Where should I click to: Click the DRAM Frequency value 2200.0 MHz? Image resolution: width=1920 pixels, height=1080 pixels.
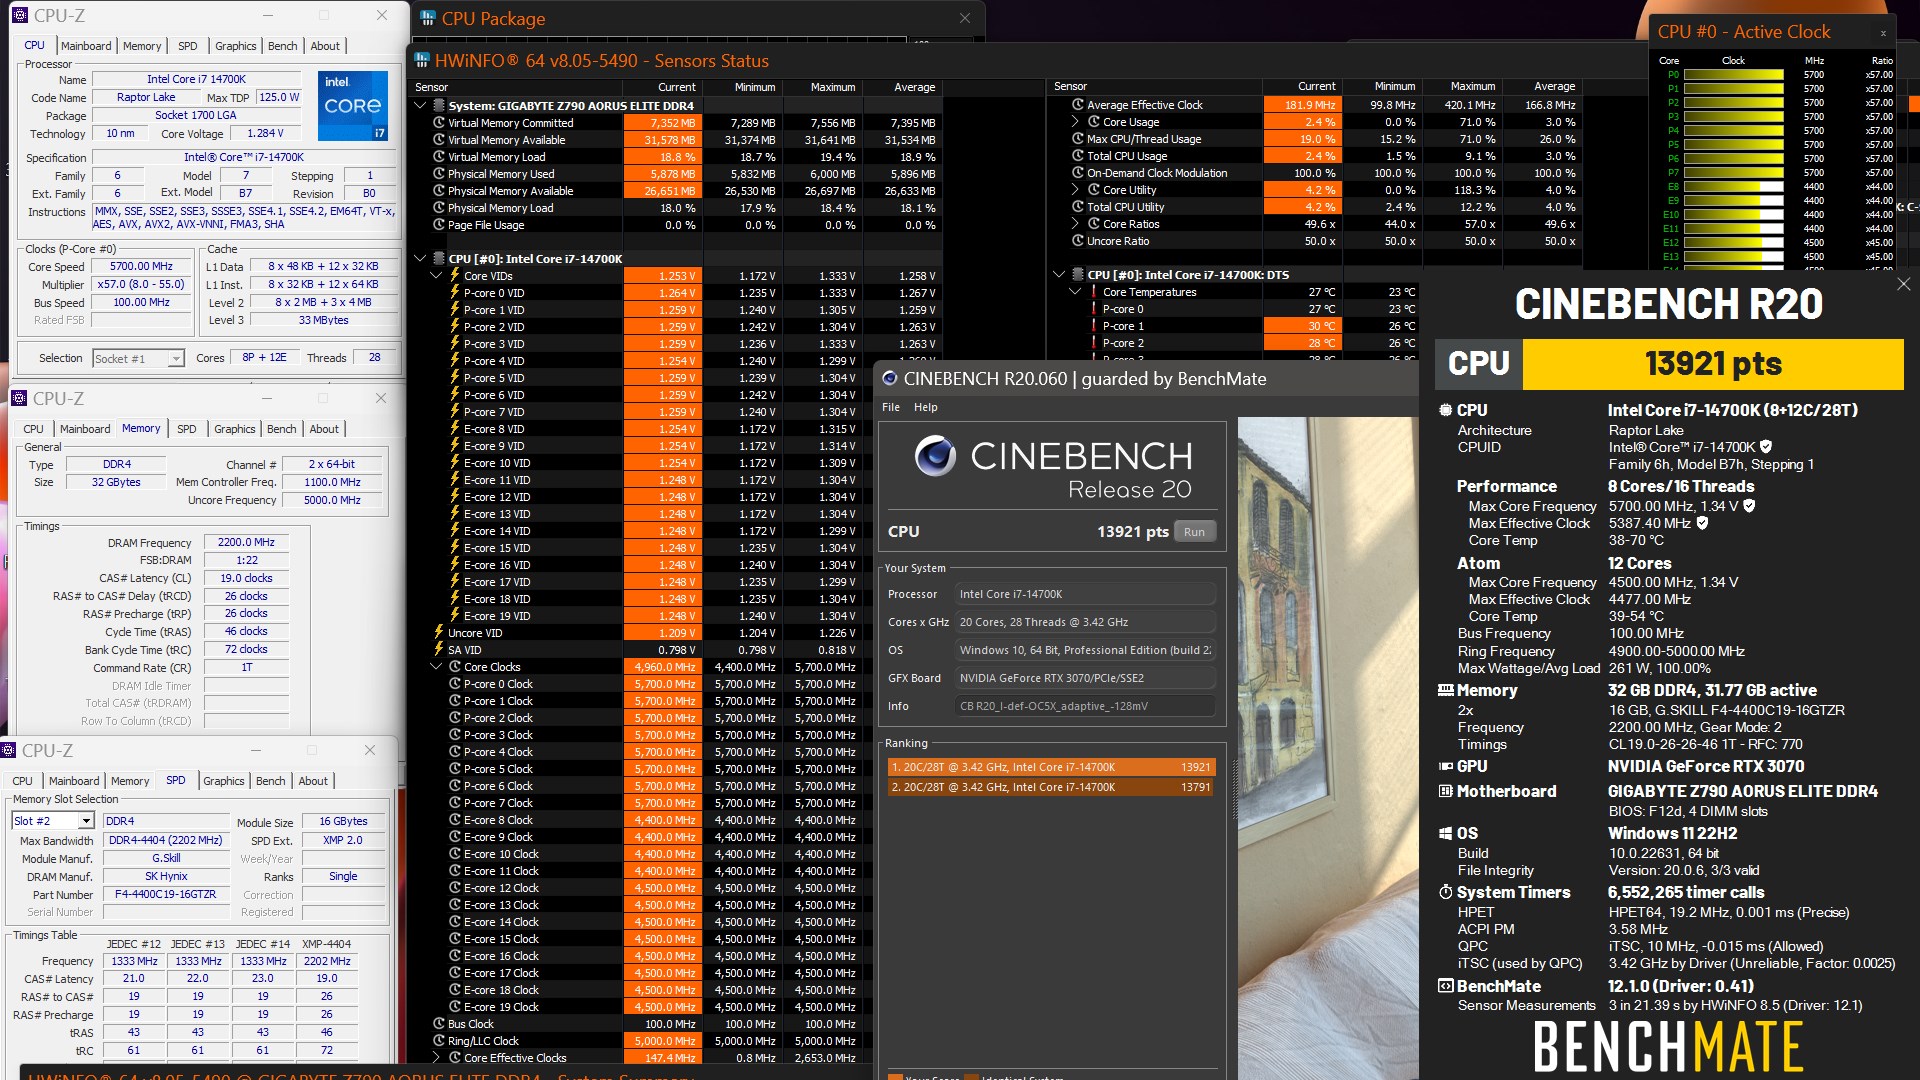[247, 543]
